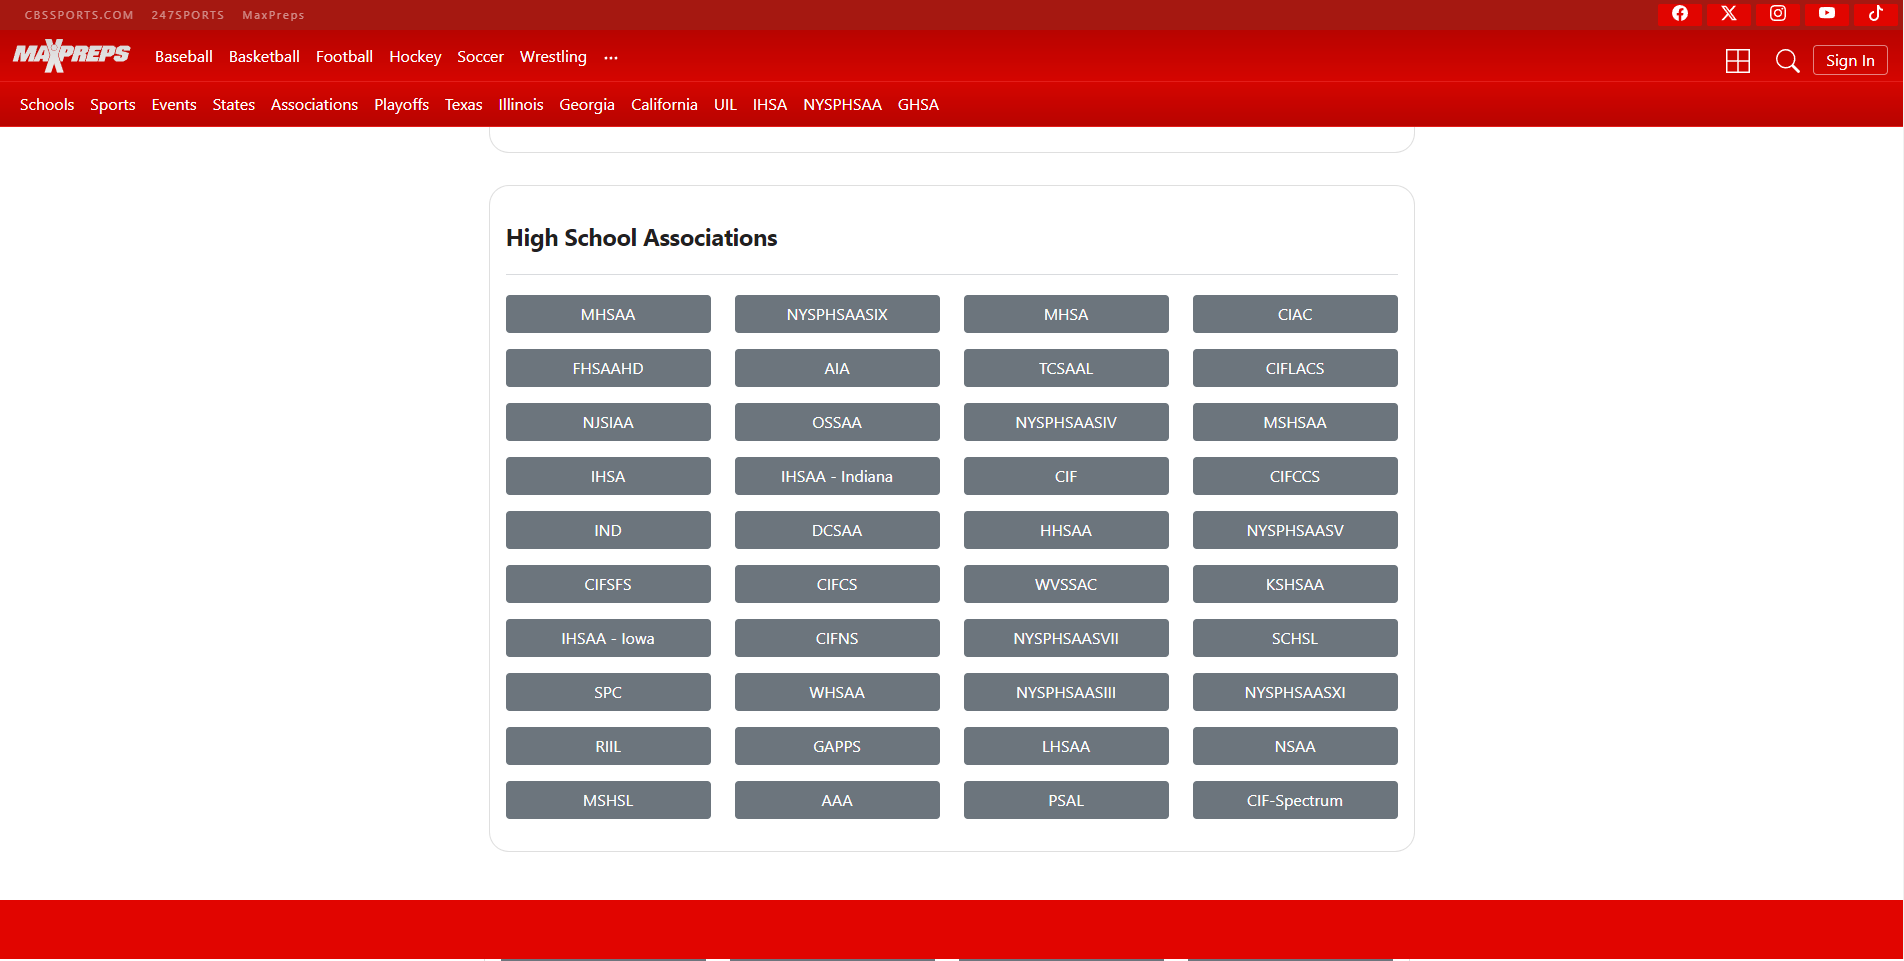The image size is (1904, 961).
Task: Click the search magnifier icon
Action: [x=1787, y=61]
